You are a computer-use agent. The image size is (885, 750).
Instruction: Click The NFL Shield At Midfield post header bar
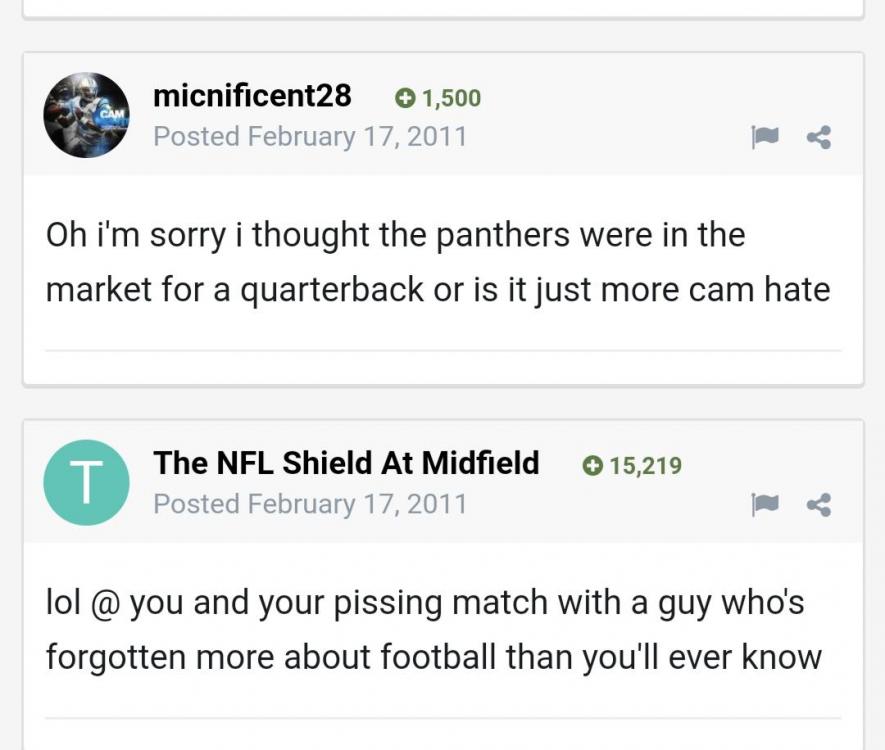click(443, 482)
